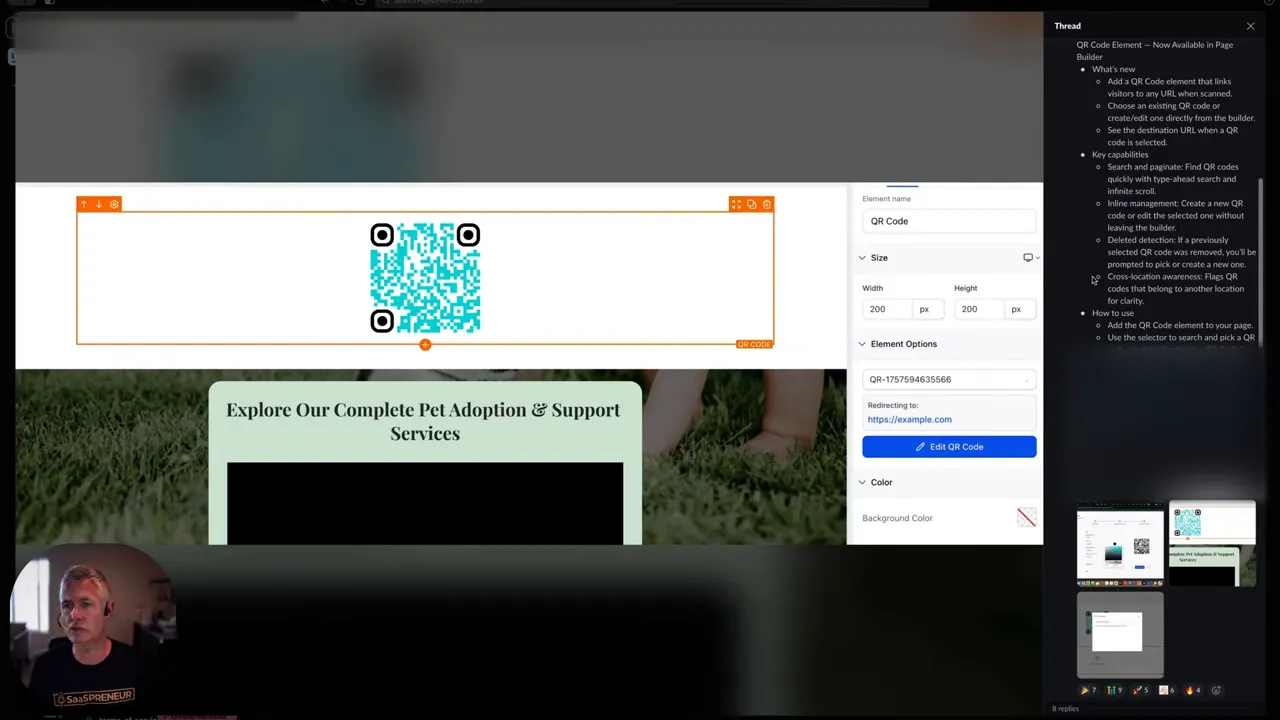The image size is (1280, 720).
Task: Select the teal QR code image
Action: tap(425, 278)
